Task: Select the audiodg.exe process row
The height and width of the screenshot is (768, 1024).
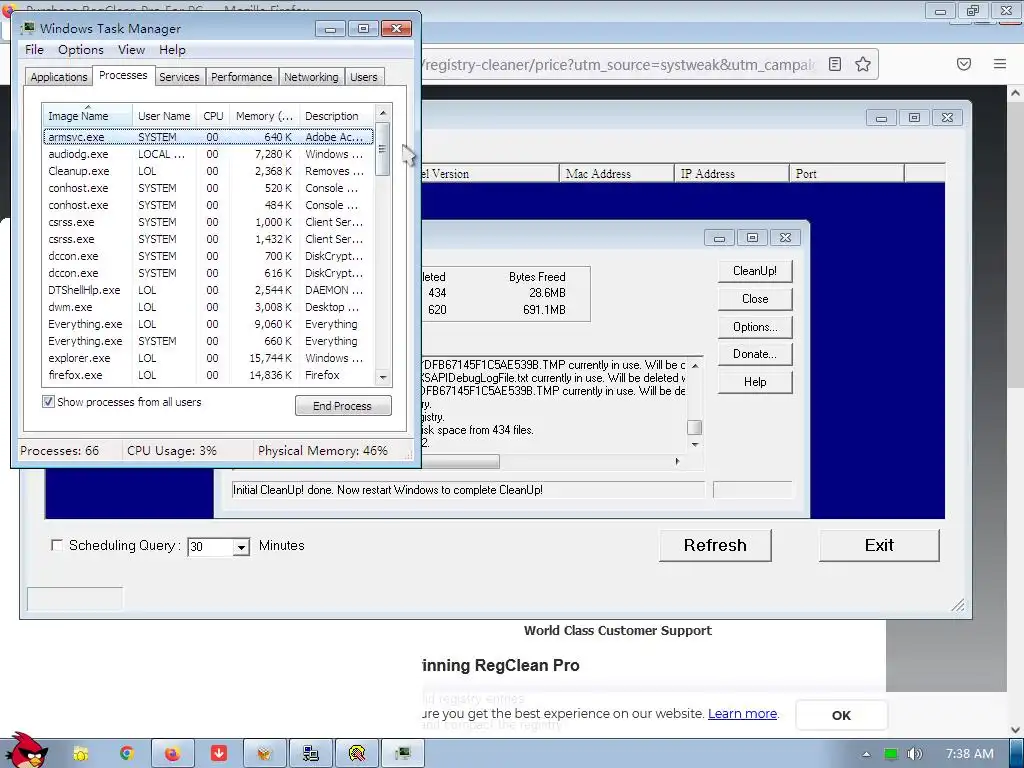Action: [x=208, y=154]
